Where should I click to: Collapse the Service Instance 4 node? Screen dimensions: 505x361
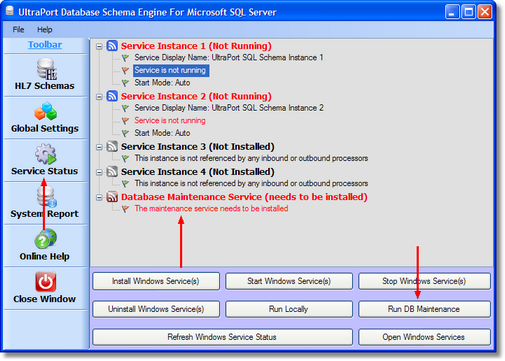(x=99, y=172)
